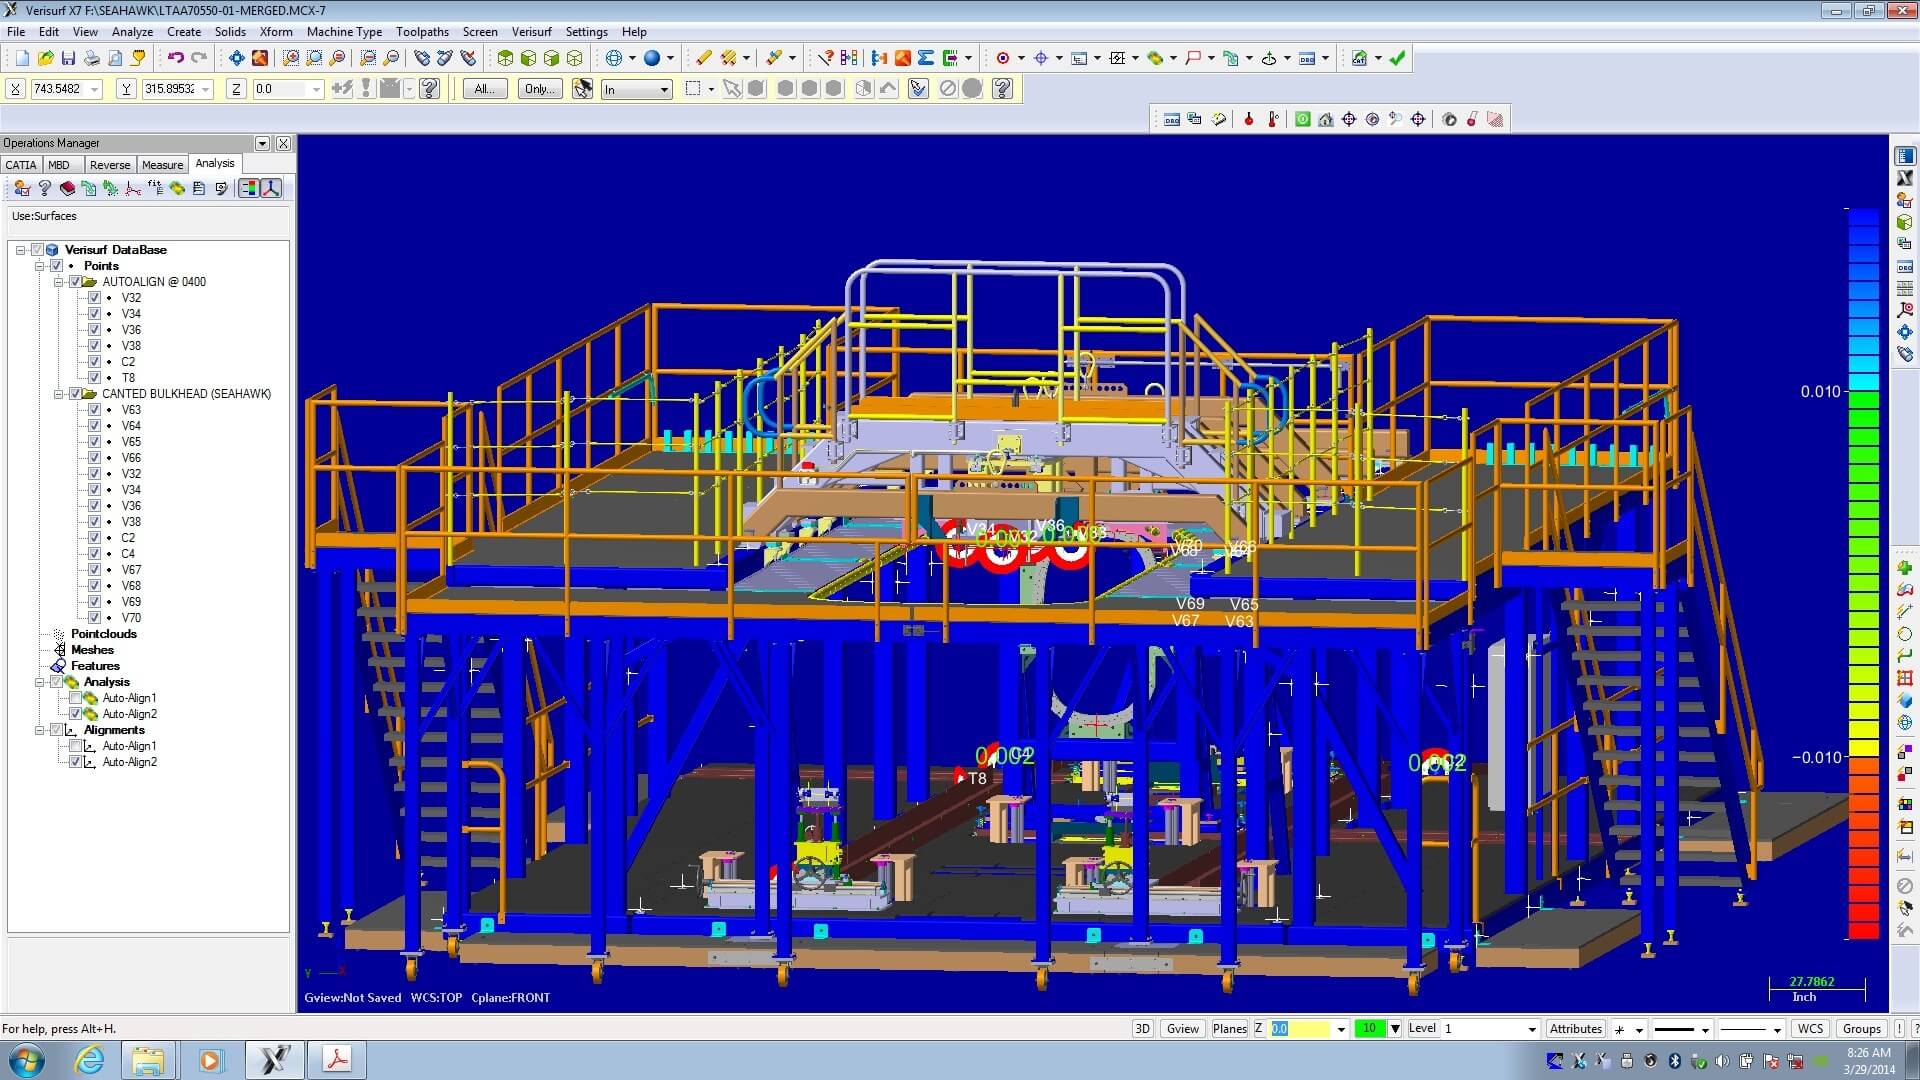Click the Undo arrow icon

[175, 58]
